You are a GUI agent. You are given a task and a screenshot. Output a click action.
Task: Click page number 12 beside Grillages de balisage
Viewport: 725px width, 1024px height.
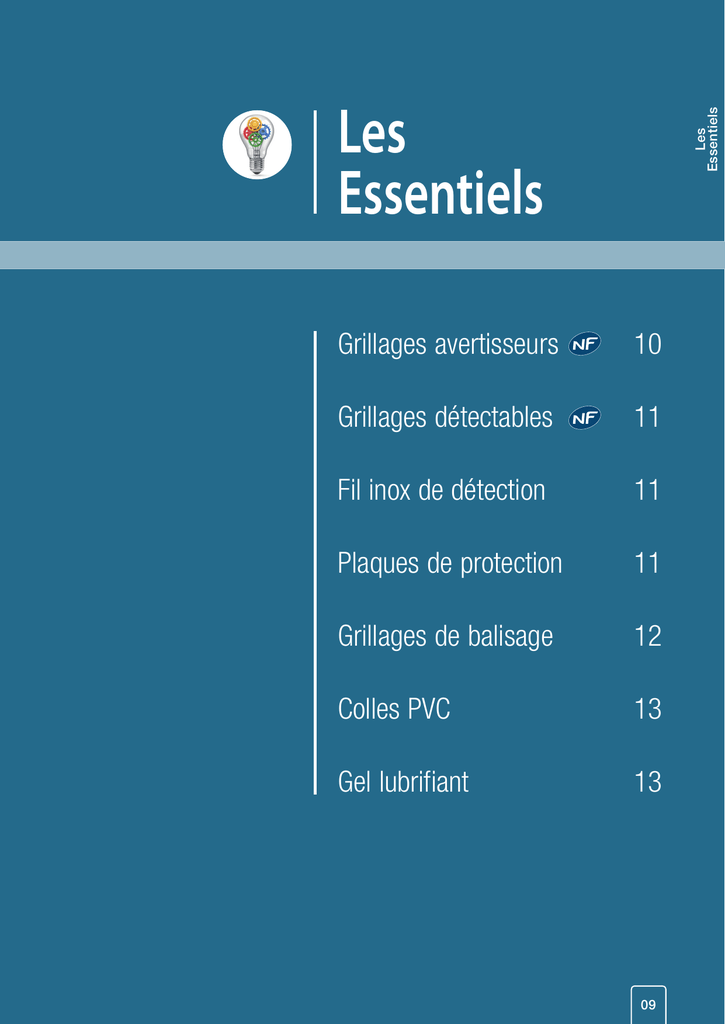tap(647, 637)
